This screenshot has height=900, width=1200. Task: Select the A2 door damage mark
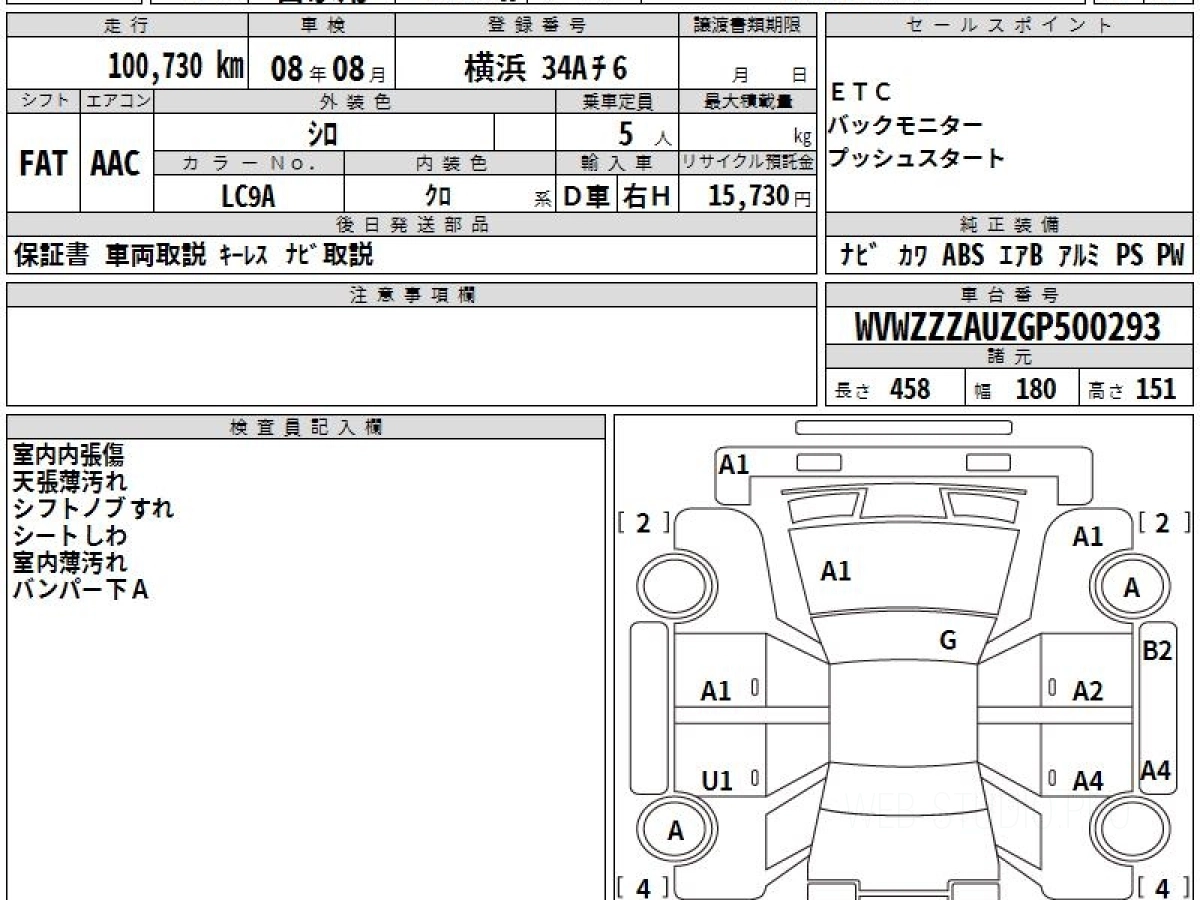(x=1087, y=691)
